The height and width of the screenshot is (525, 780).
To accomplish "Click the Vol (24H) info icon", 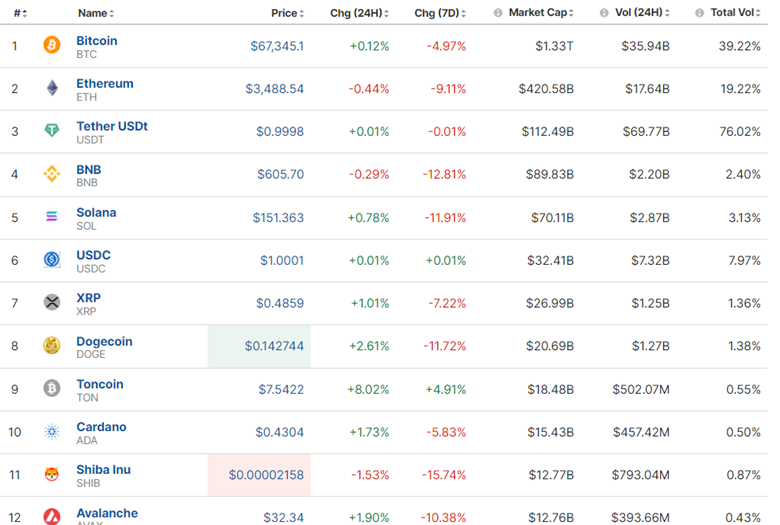I will click(604, 13).
